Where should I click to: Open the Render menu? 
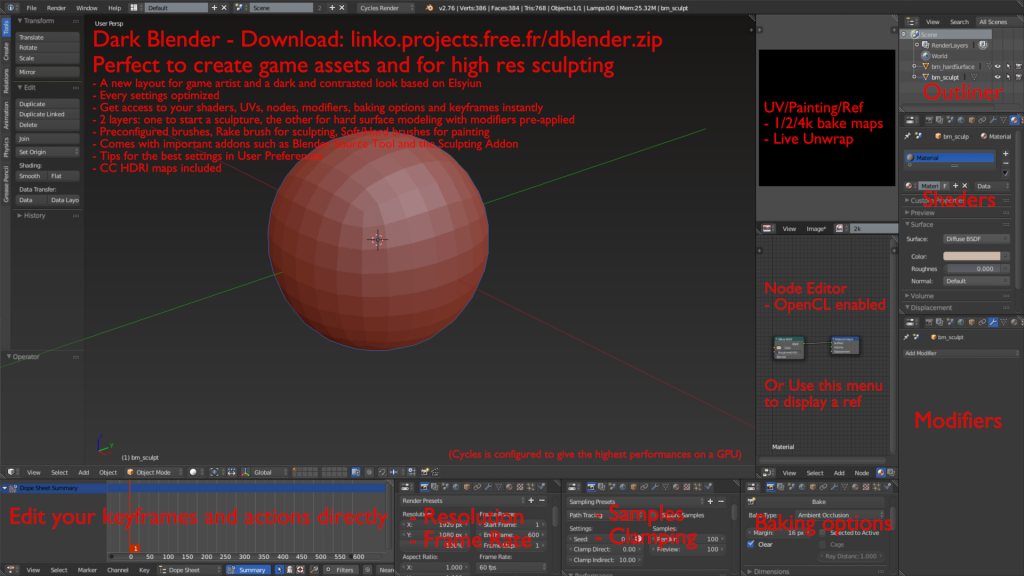pyautogui.click(x=56, y=8)
